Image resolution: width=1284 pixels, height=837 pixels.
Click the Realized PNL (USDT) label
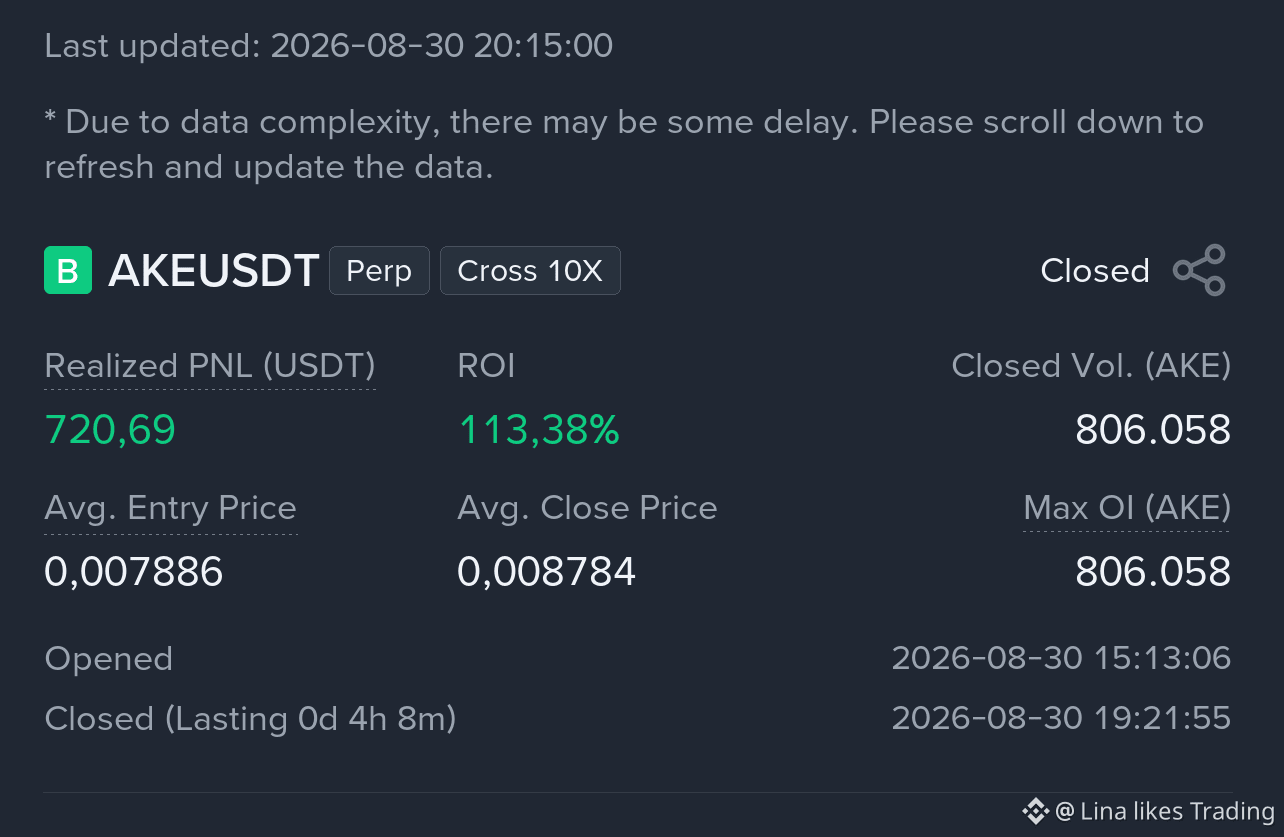click(x=210, y=366)
